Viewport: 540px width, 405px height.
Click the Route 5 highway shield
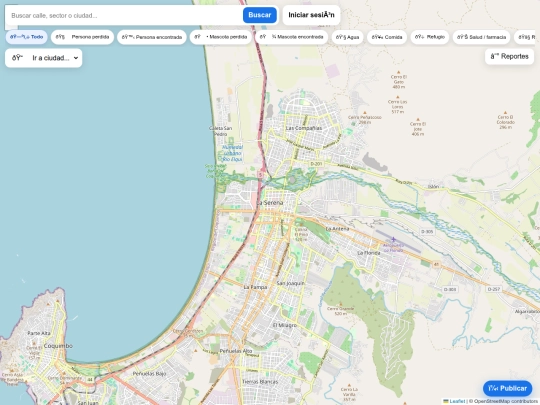[x=261, y=175]
